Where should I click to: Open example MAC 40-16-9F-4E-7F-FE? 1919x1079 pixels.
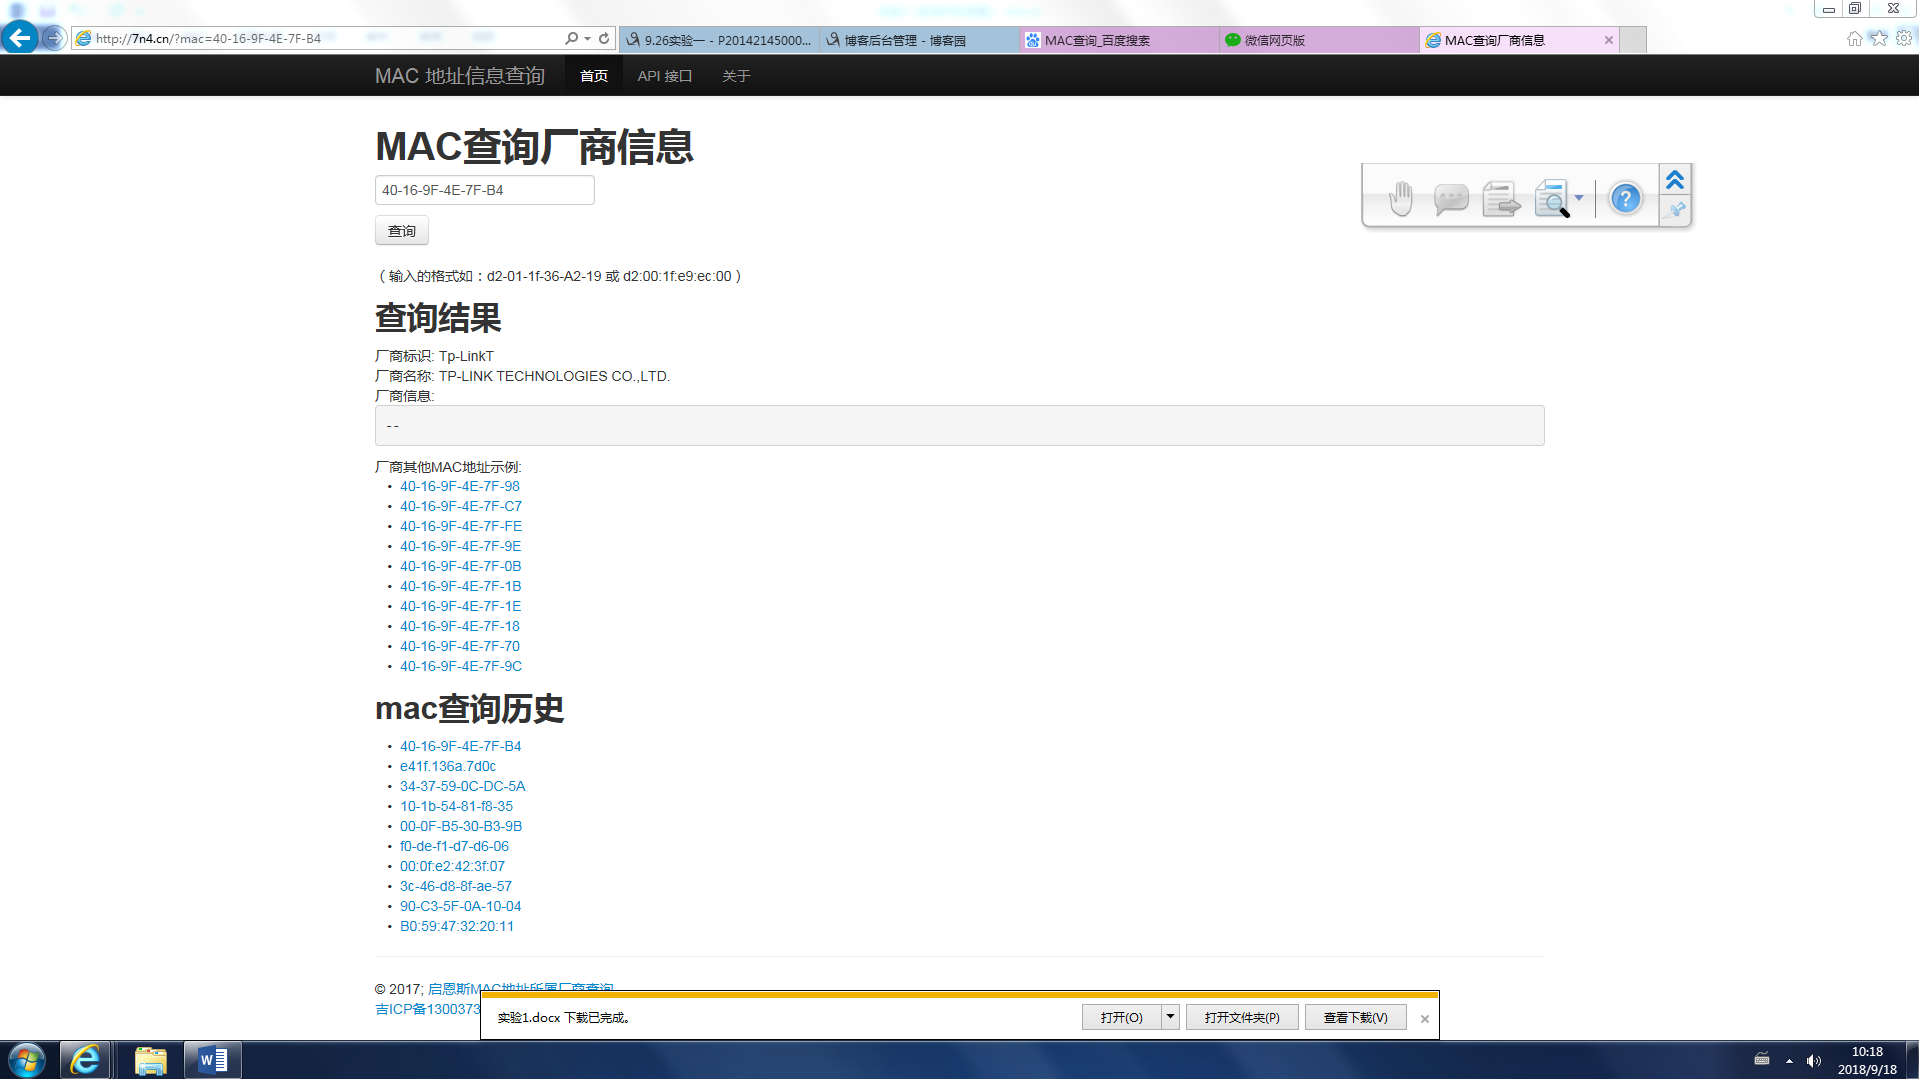click(x=461, y=527)
